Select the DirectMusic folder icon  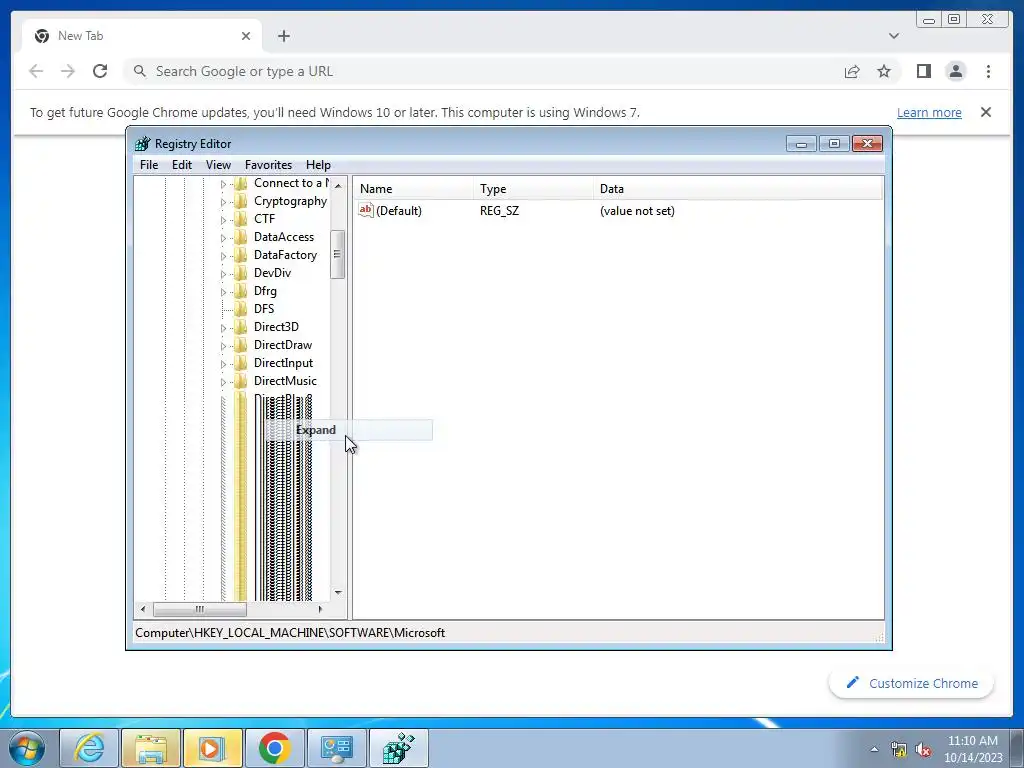[241, 381]
